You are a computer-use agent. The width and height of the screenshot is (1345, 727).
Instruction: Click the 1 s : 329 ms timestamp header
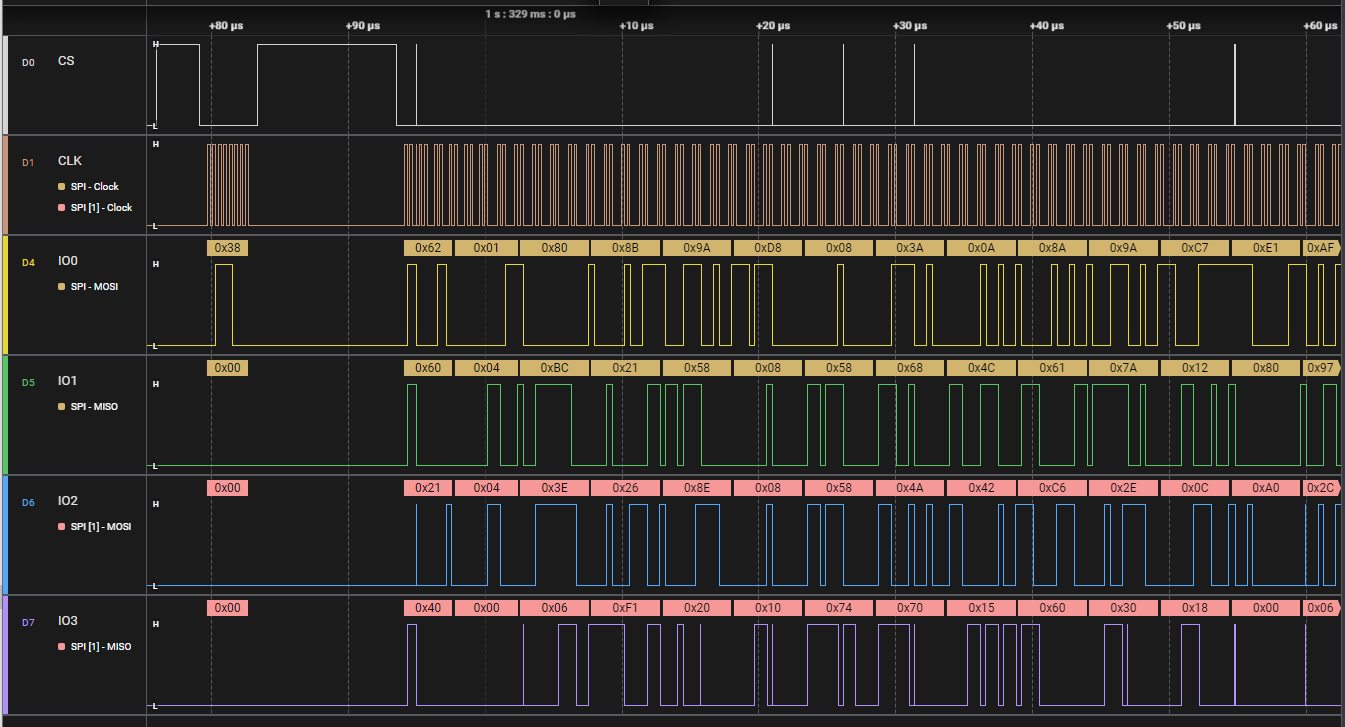pyautogui.click(x=530, y=14)
